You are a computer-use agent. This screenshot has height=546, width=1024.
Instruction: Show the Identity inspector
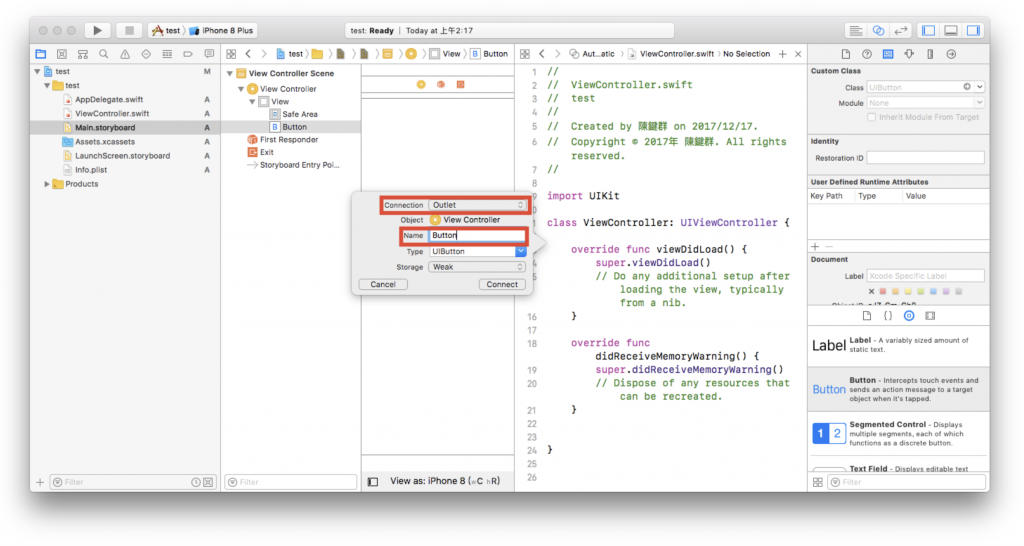888,54
